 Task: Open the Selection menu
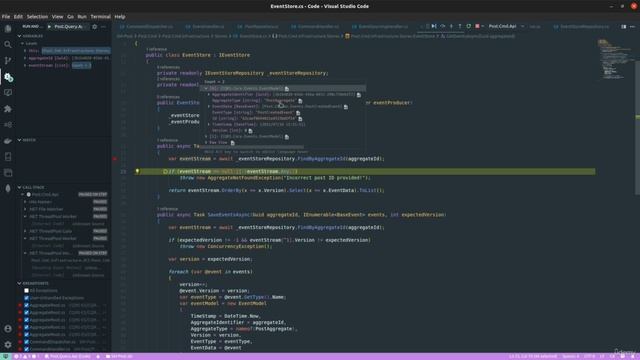point(37,17)
